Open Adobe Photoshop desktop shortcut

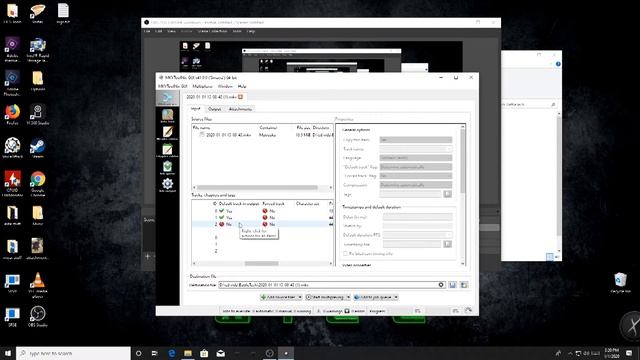pyautogui.click(x=12, y=83)
